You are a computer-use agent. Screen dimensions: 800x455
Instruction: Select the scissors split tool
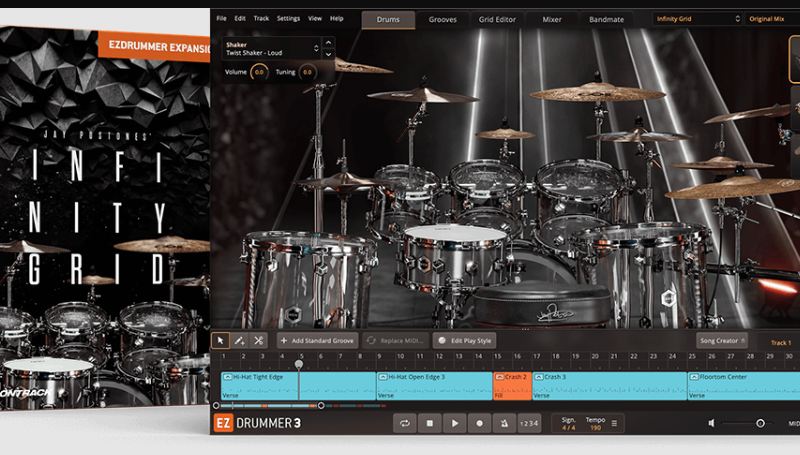coord(258,340)
